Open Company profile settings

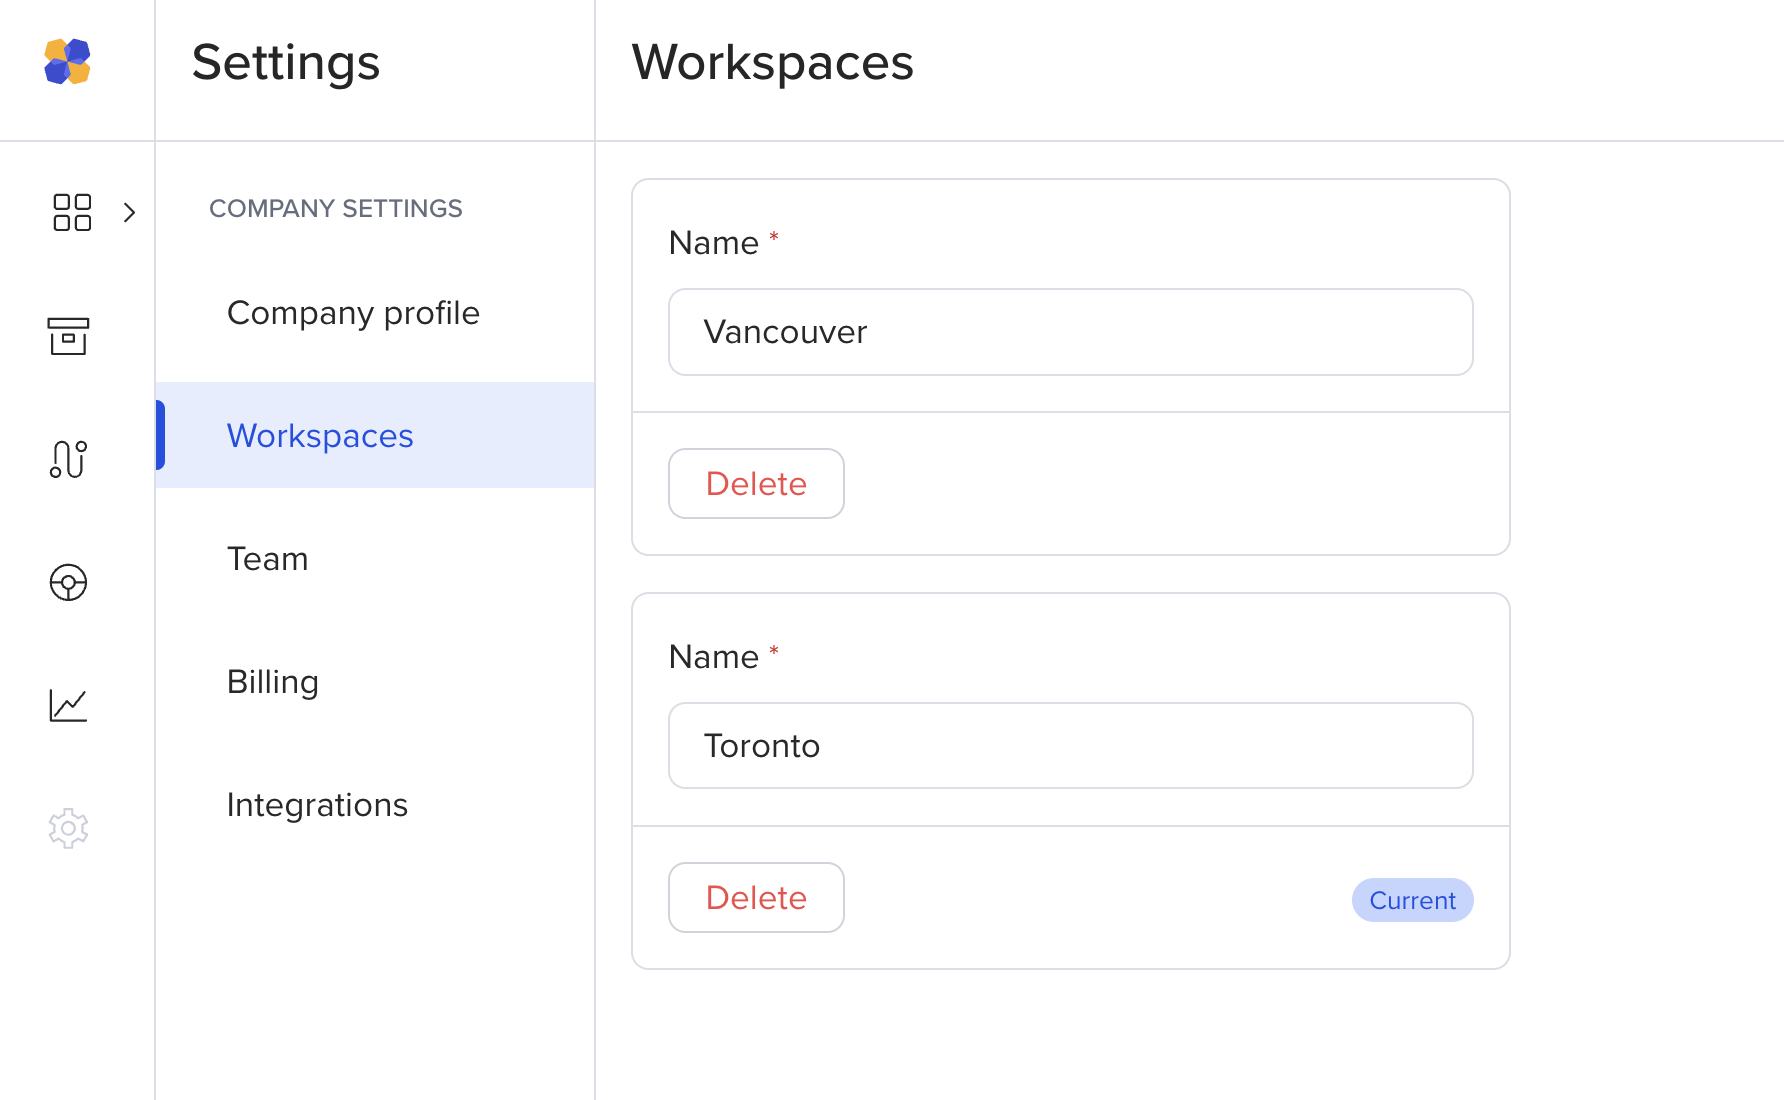coord(353,313)
